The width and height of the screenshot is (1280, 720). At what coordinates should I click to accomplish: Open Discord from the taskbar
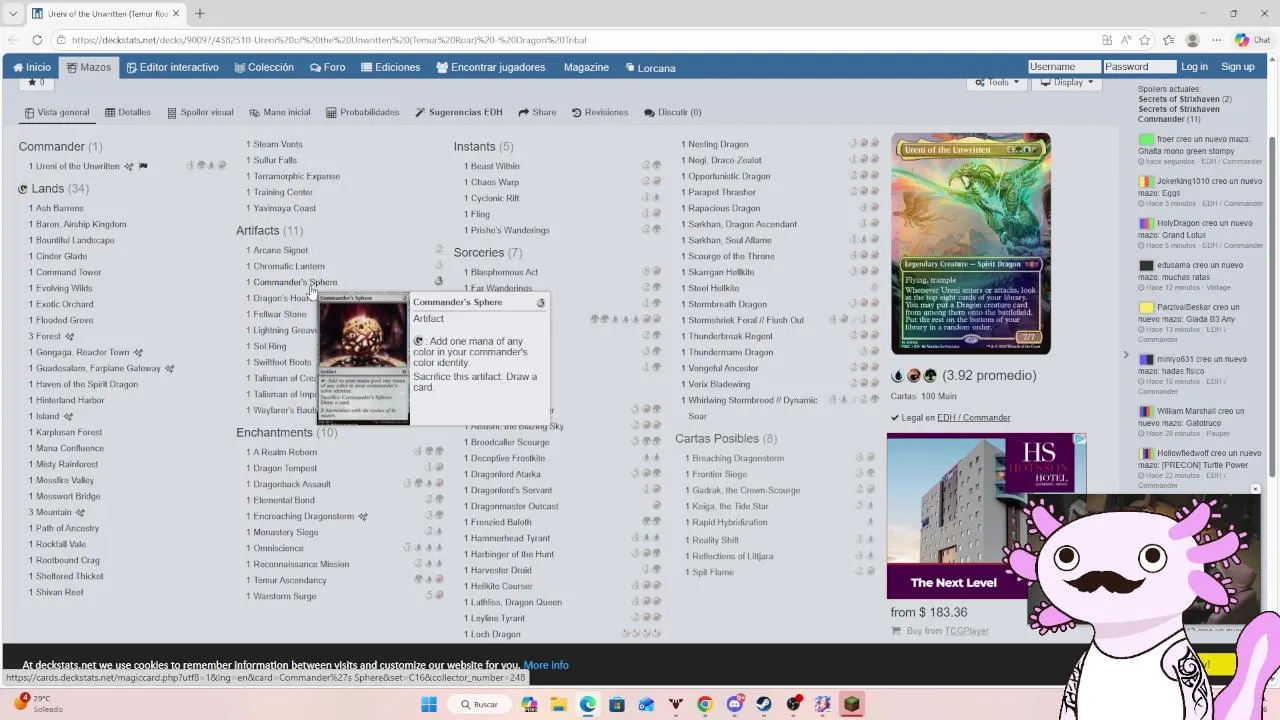pos(735,704)
